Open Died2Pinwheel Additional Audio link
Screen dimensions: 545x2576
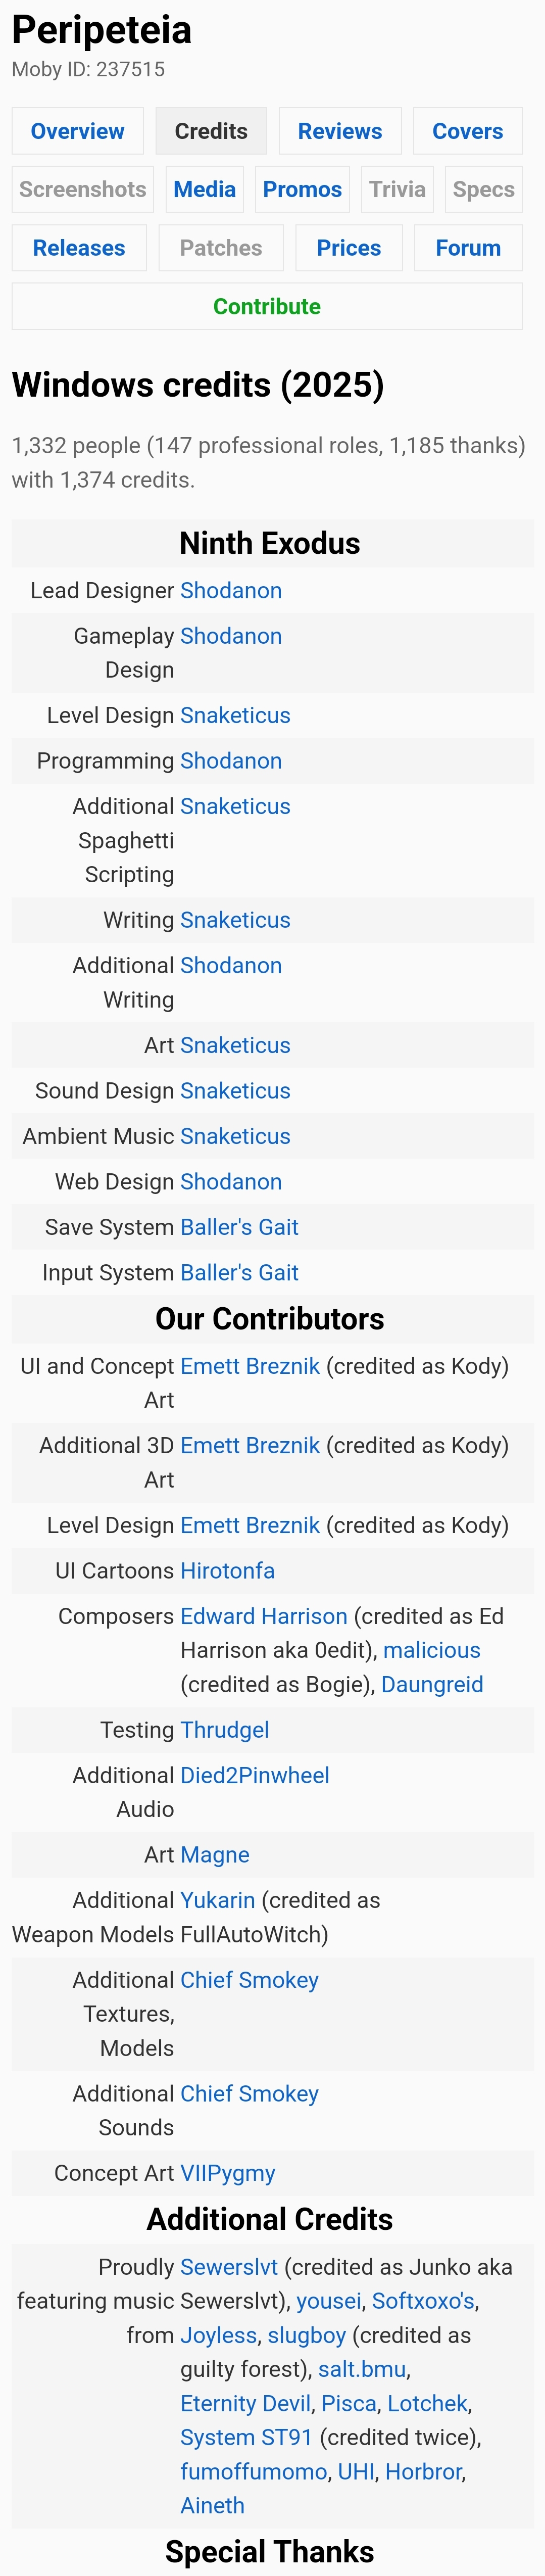(255, 1775)
